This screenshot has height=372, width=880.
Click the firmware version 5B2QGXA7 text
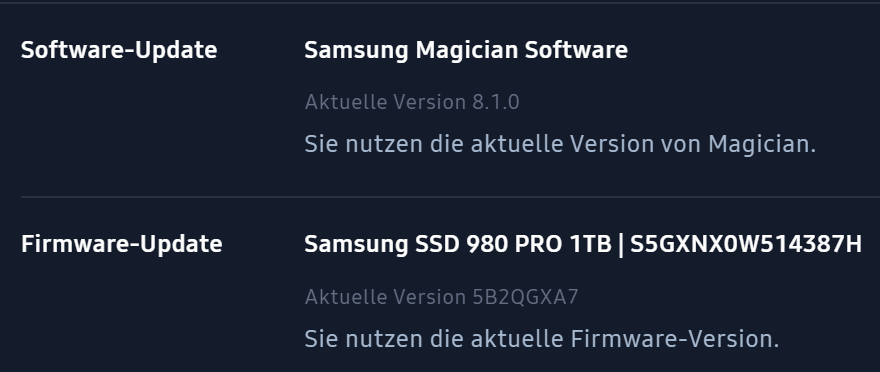pos(525,297)
